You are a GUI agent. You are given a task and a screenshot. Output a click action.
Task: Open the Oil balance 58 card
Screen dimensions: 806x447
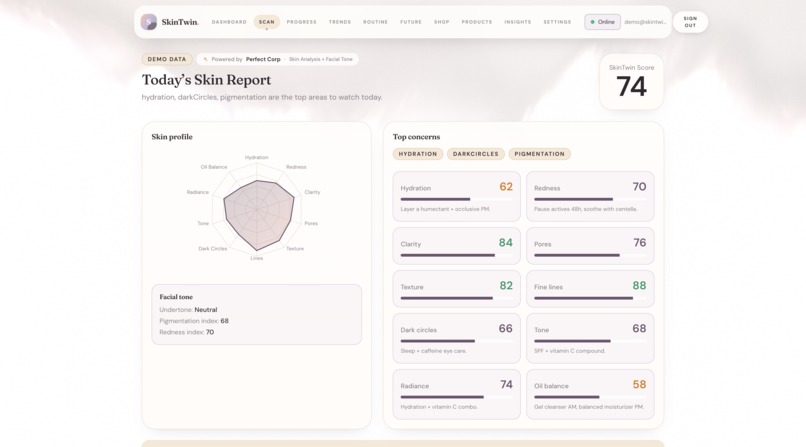click(x=590, y=394)
